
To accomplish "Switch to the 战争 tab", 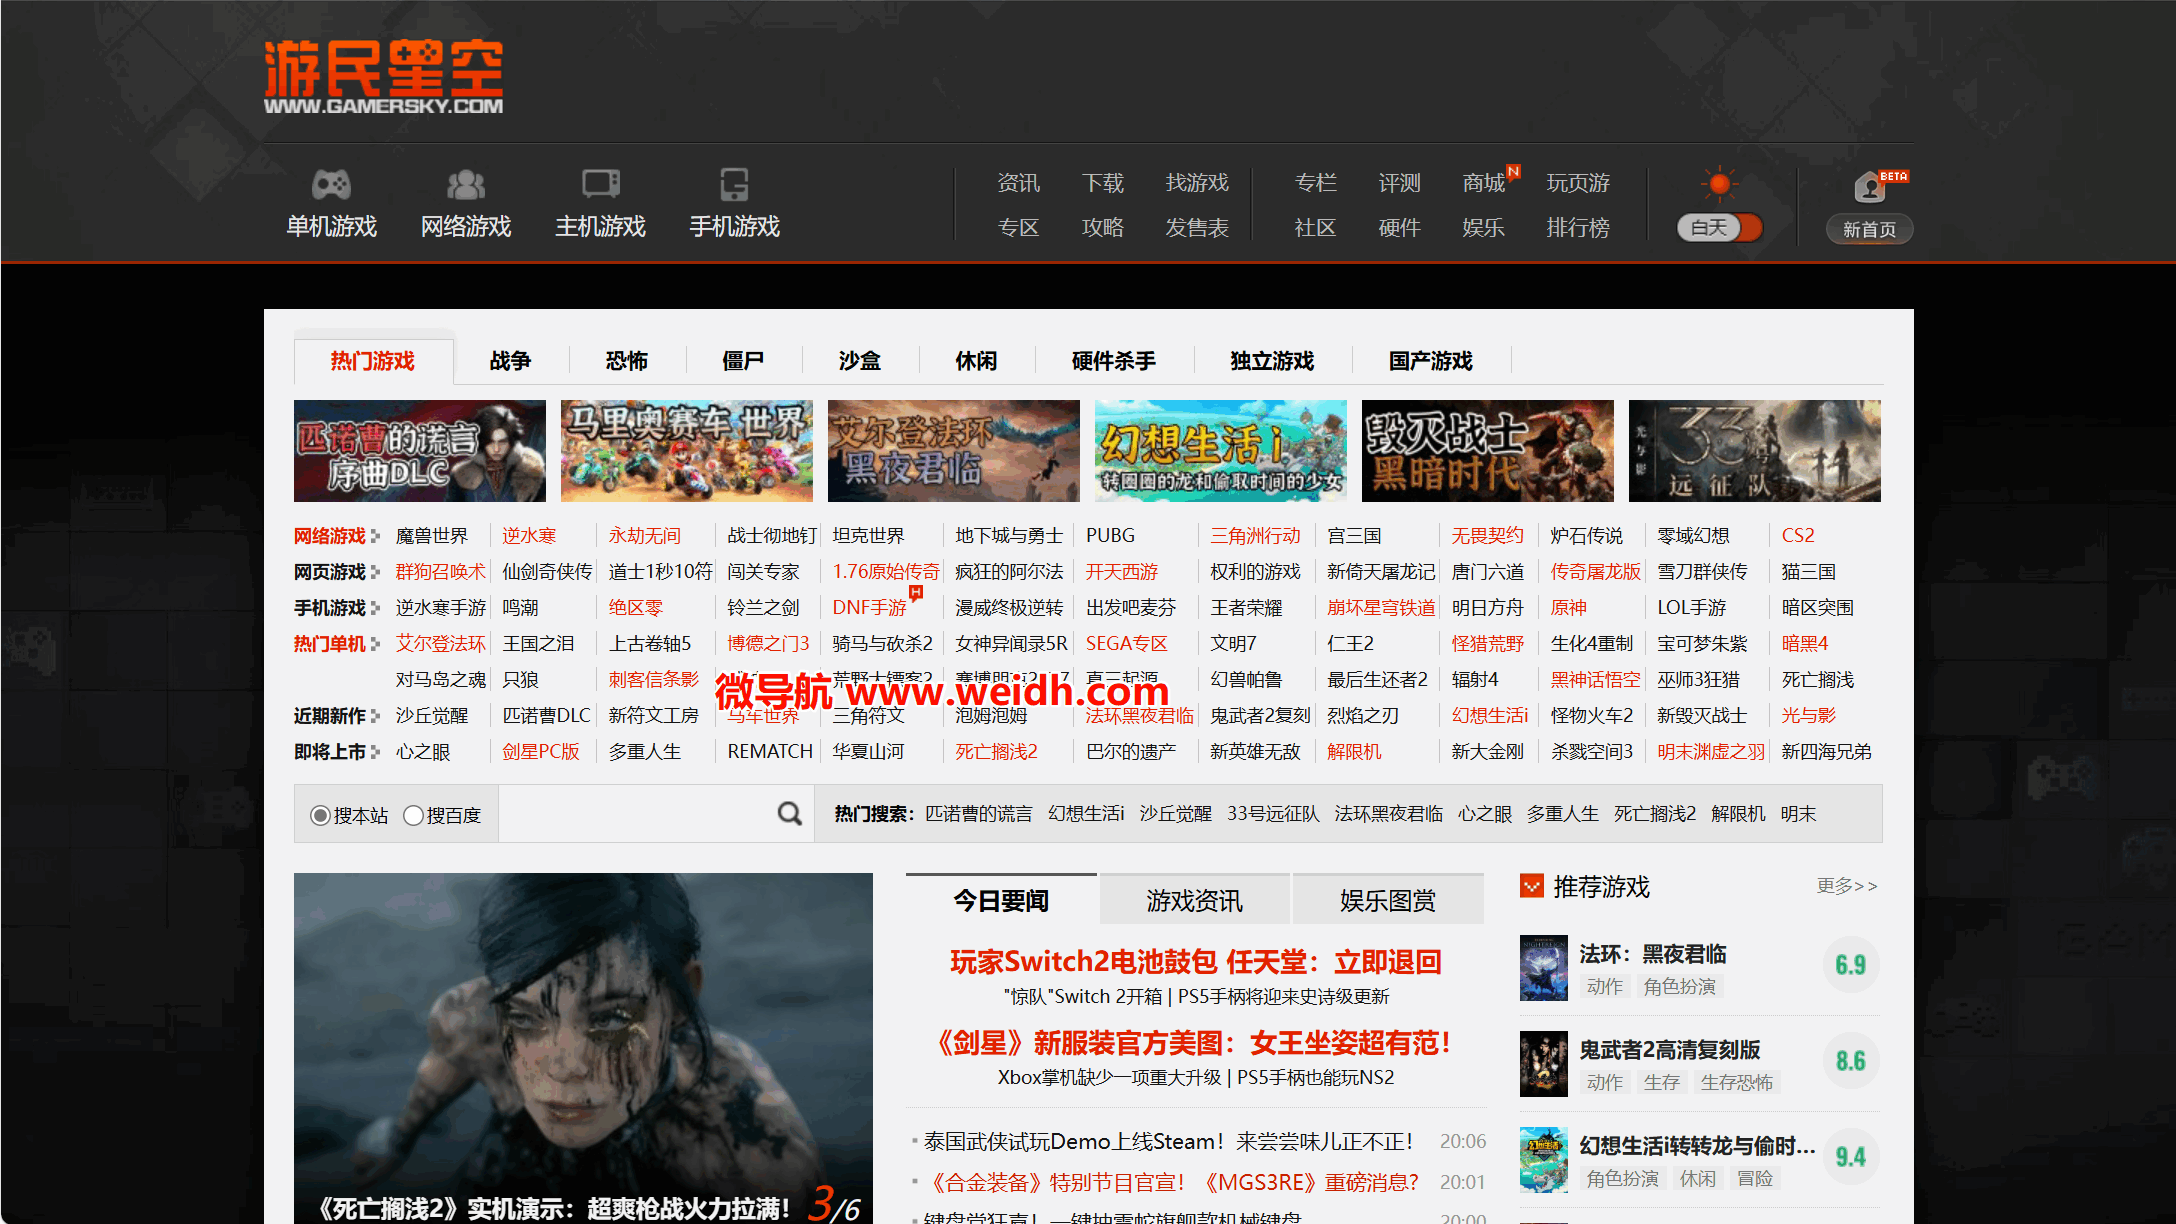I will tap(510, 361).
